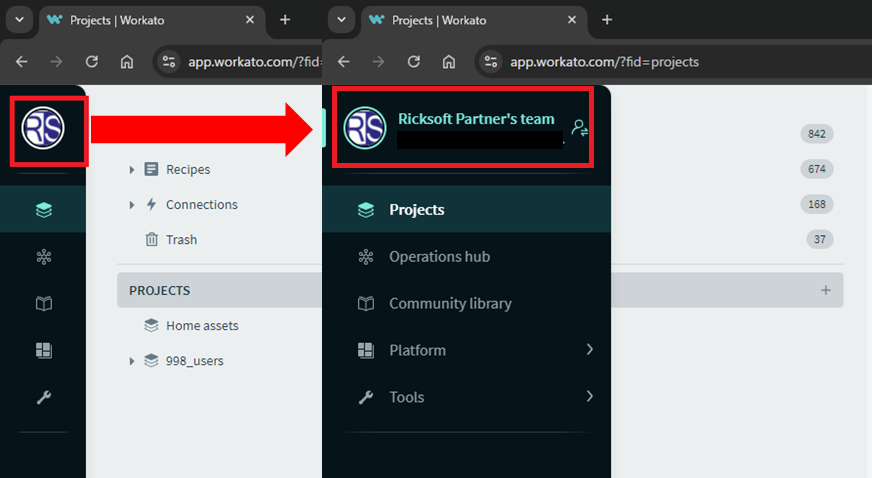
Task: Go to home page in left browser window
Action: (127, 62)
